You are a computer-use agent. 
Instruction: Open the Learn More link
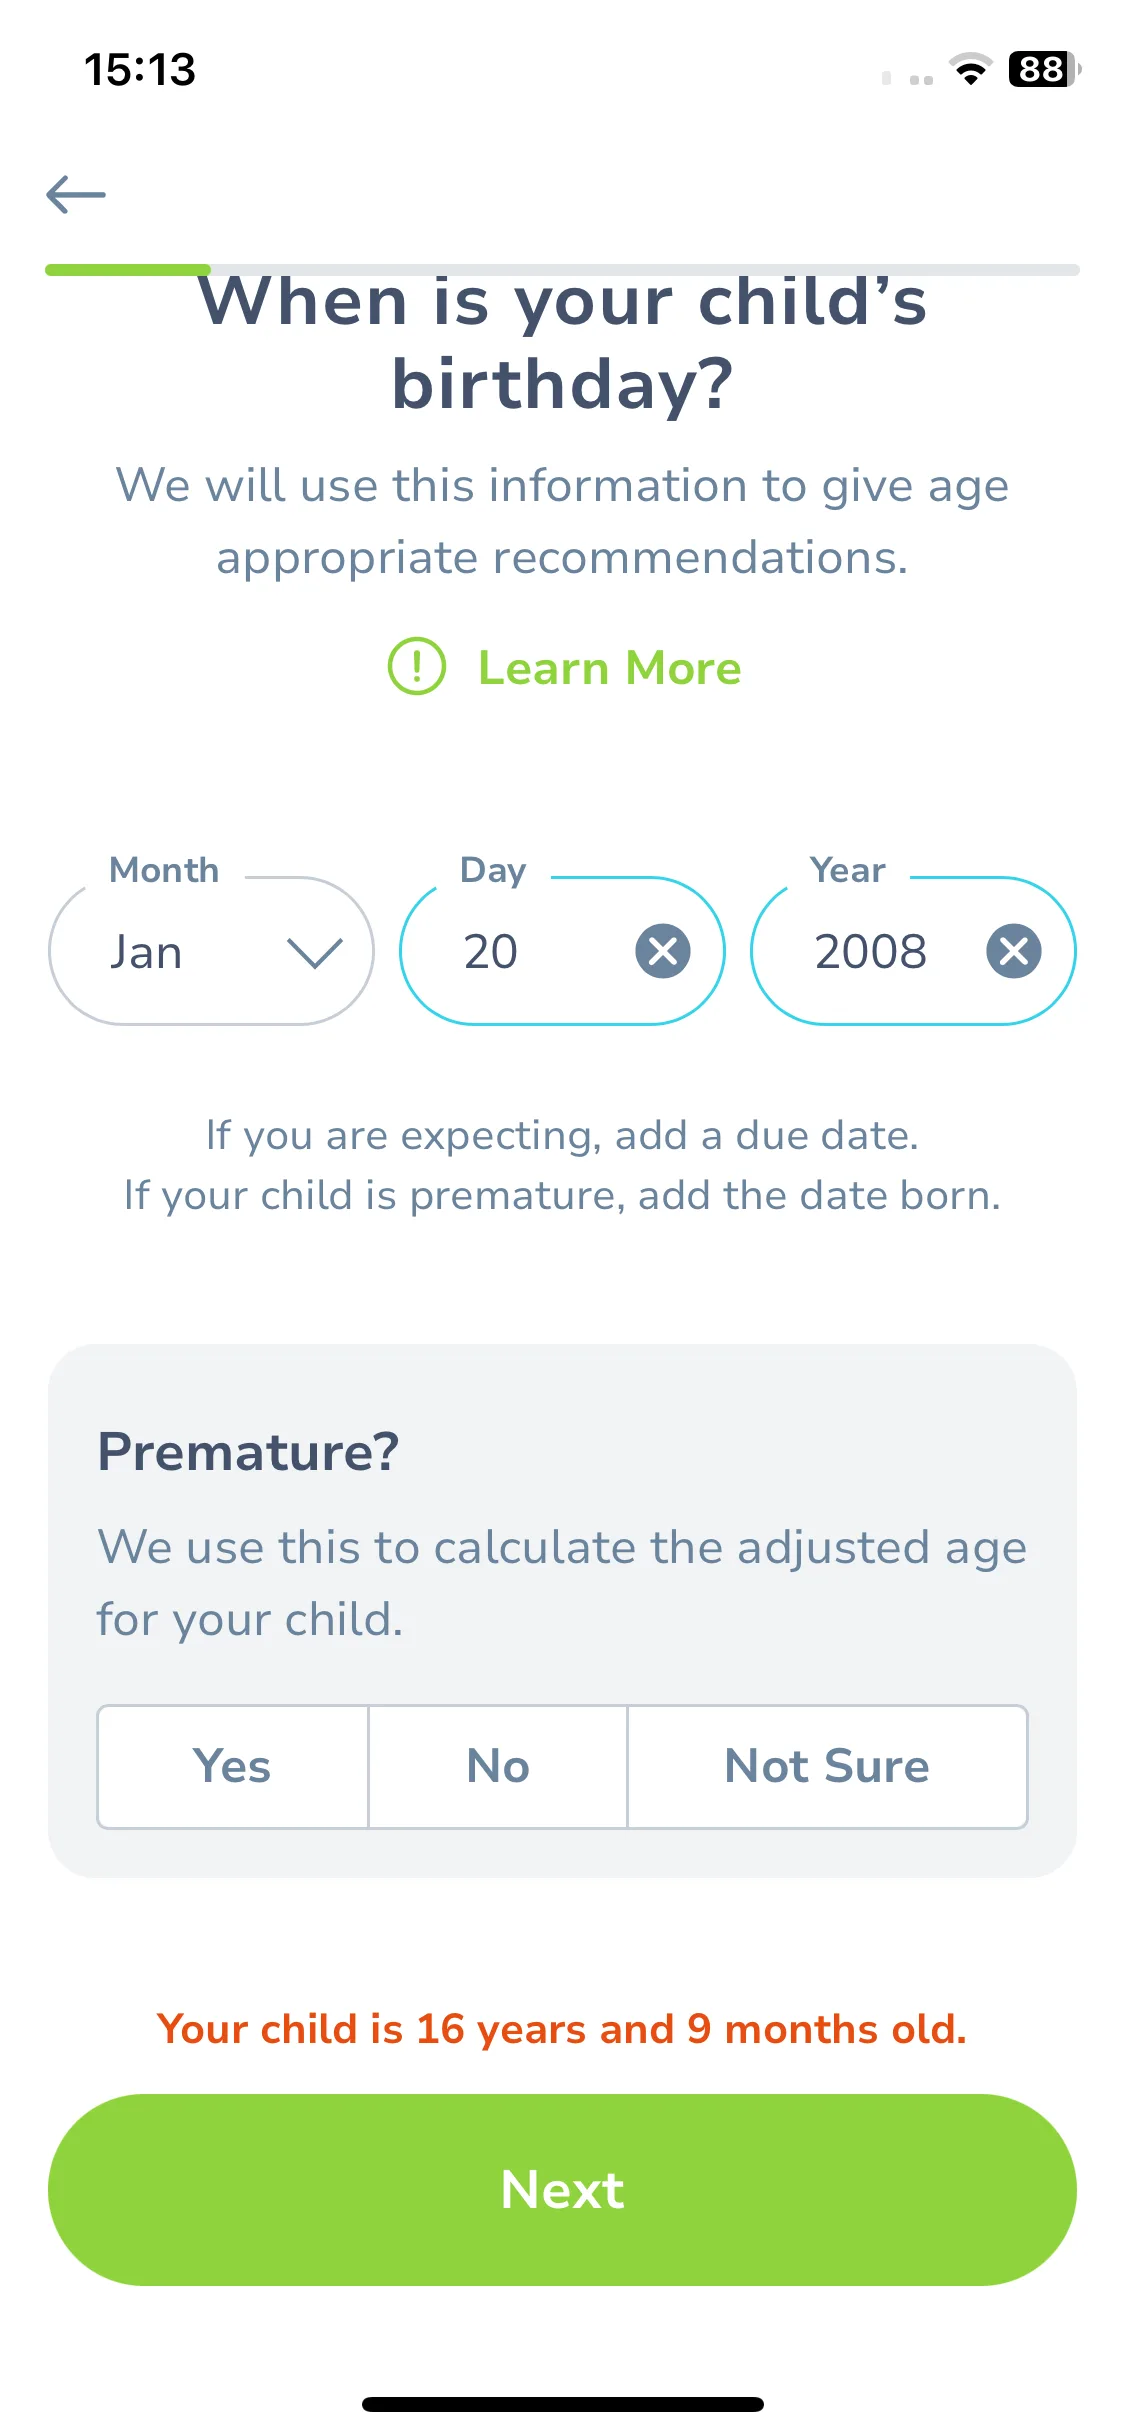[x=609, y=668]
